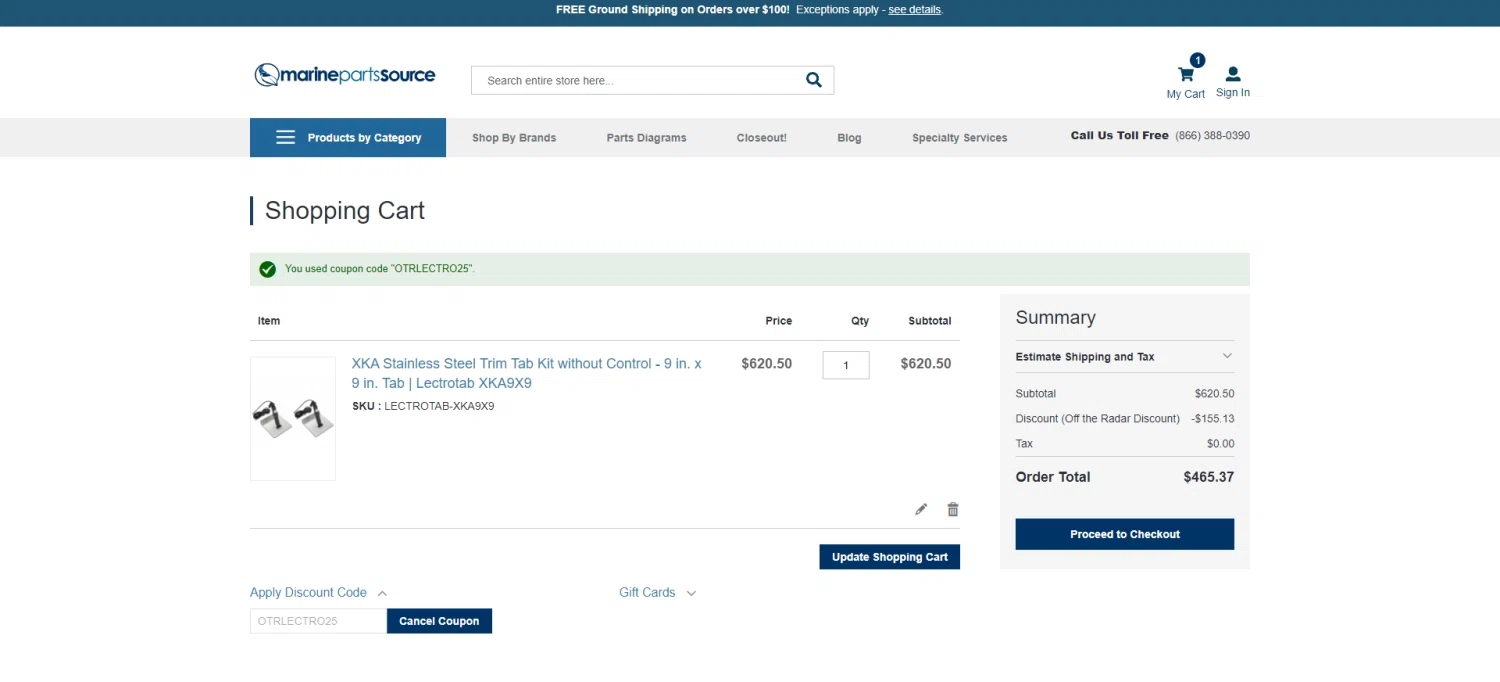Click the Lectrotab product thumbnail image
Image resolution: width=1500 pixels, height=682 pixels.
coord(293,419)
